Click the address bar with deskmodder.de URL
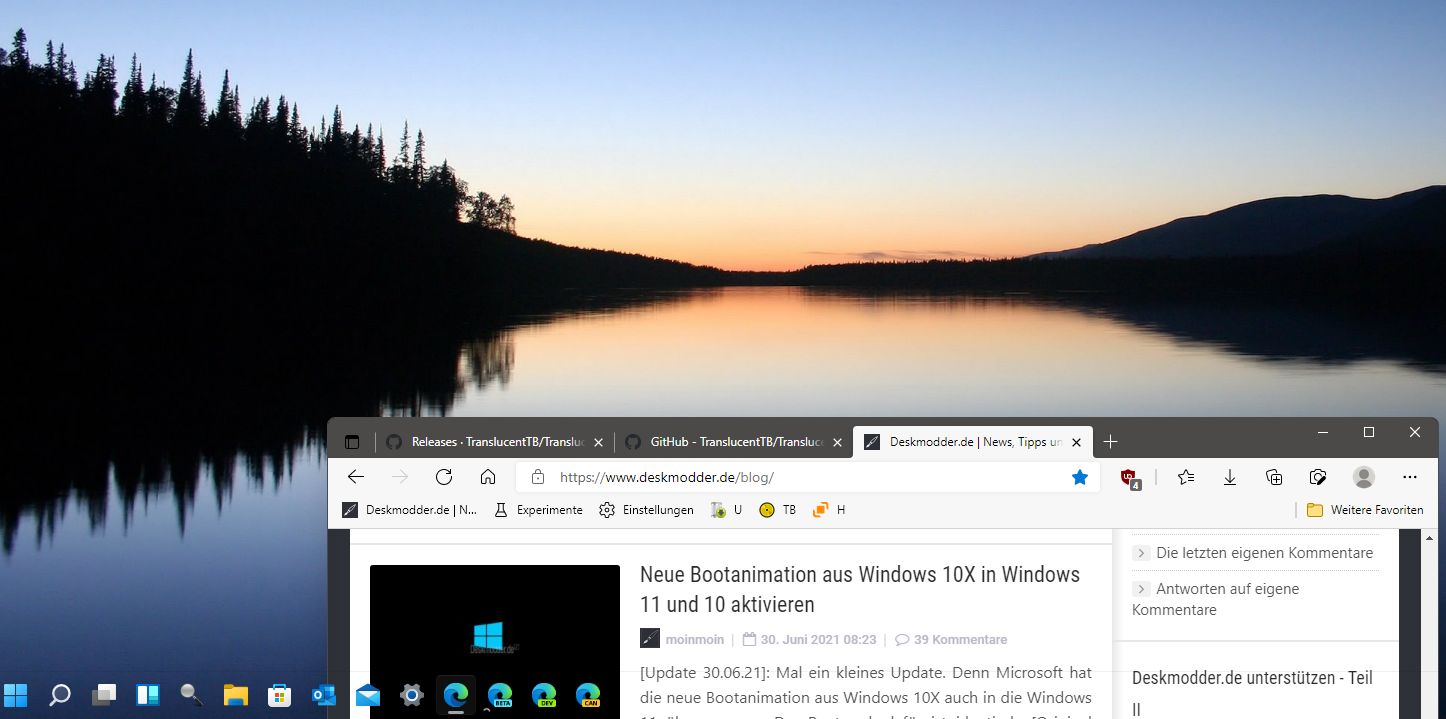 [x=800, y=477]
